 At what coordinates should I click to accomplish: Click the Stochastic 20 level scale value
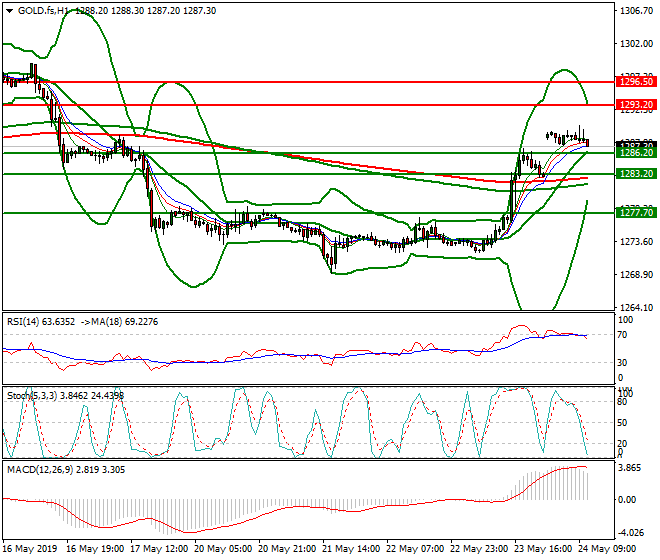click(x=623, y=443)
